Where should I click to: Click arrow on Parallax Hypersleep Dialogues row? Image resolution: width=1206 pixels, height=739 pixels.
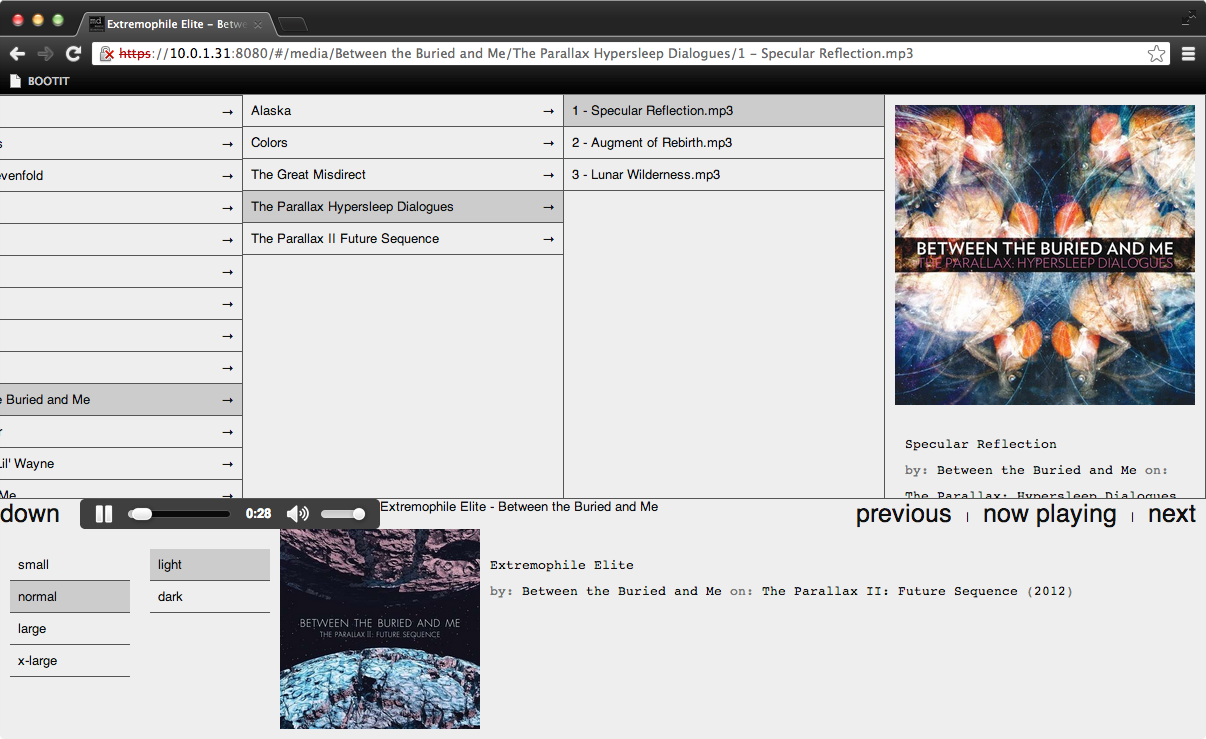(x=548, y=207)
